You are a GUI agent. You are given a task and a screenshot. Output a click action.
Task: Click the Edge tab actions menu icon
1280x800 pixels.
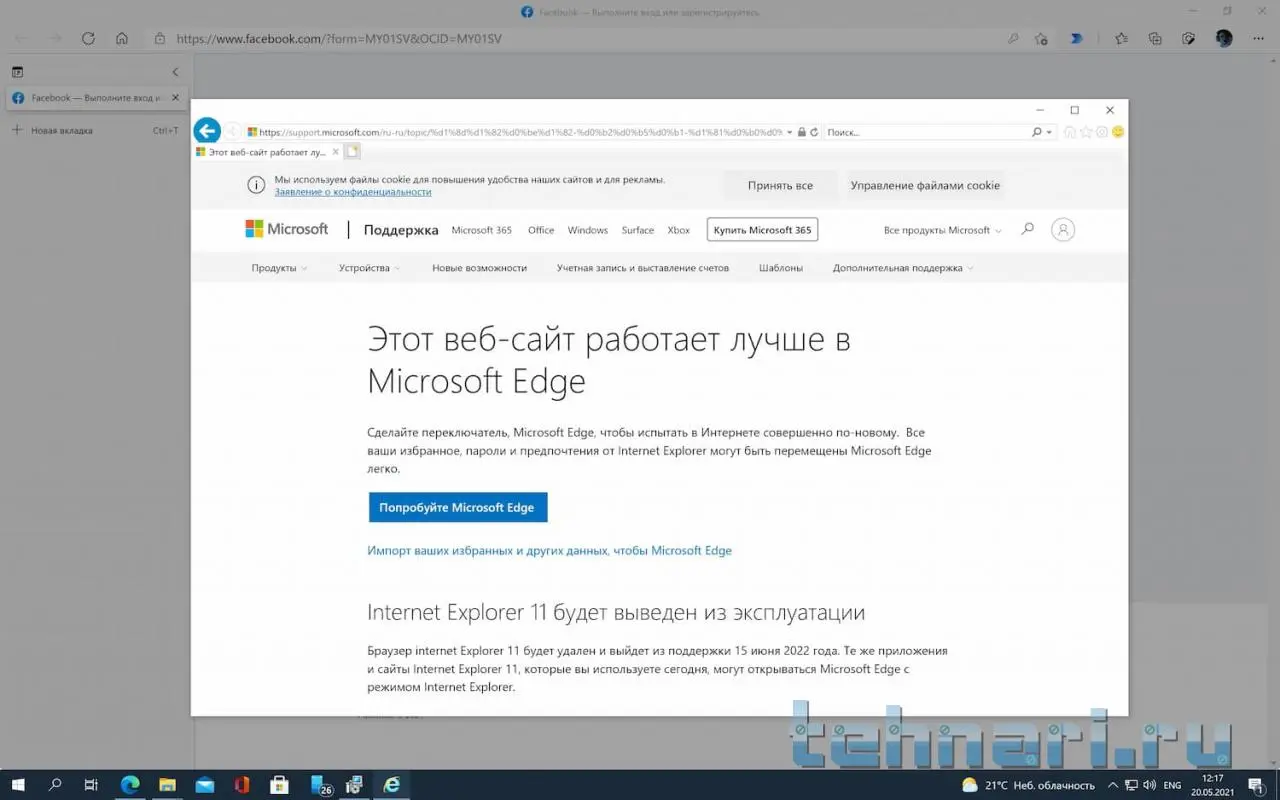[17, 72]
